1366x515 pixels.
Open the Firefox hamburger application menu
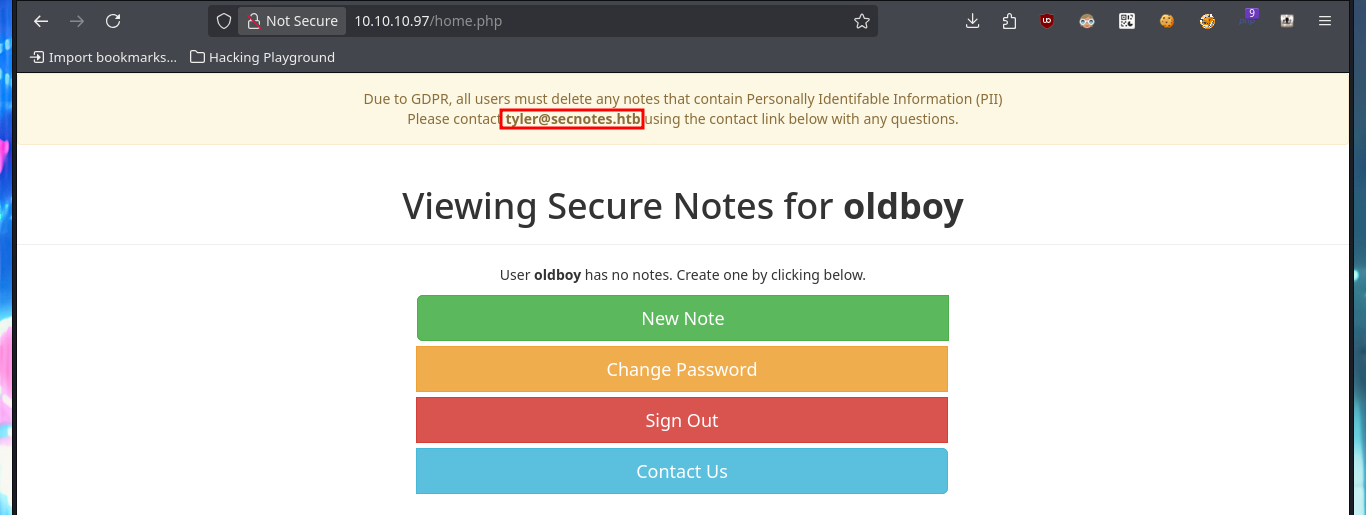tap(1325, 21)
